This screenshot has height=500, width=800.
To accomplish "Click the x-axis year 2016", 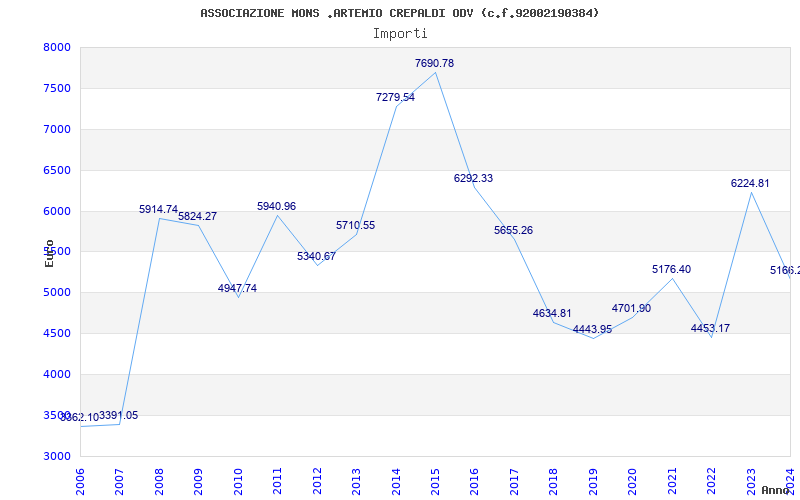I will pos(474,482).
